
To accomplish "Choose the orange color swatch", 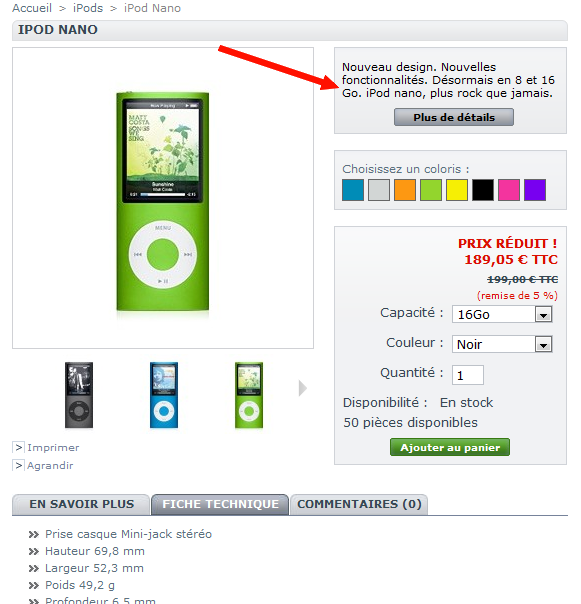I will 405,190.
